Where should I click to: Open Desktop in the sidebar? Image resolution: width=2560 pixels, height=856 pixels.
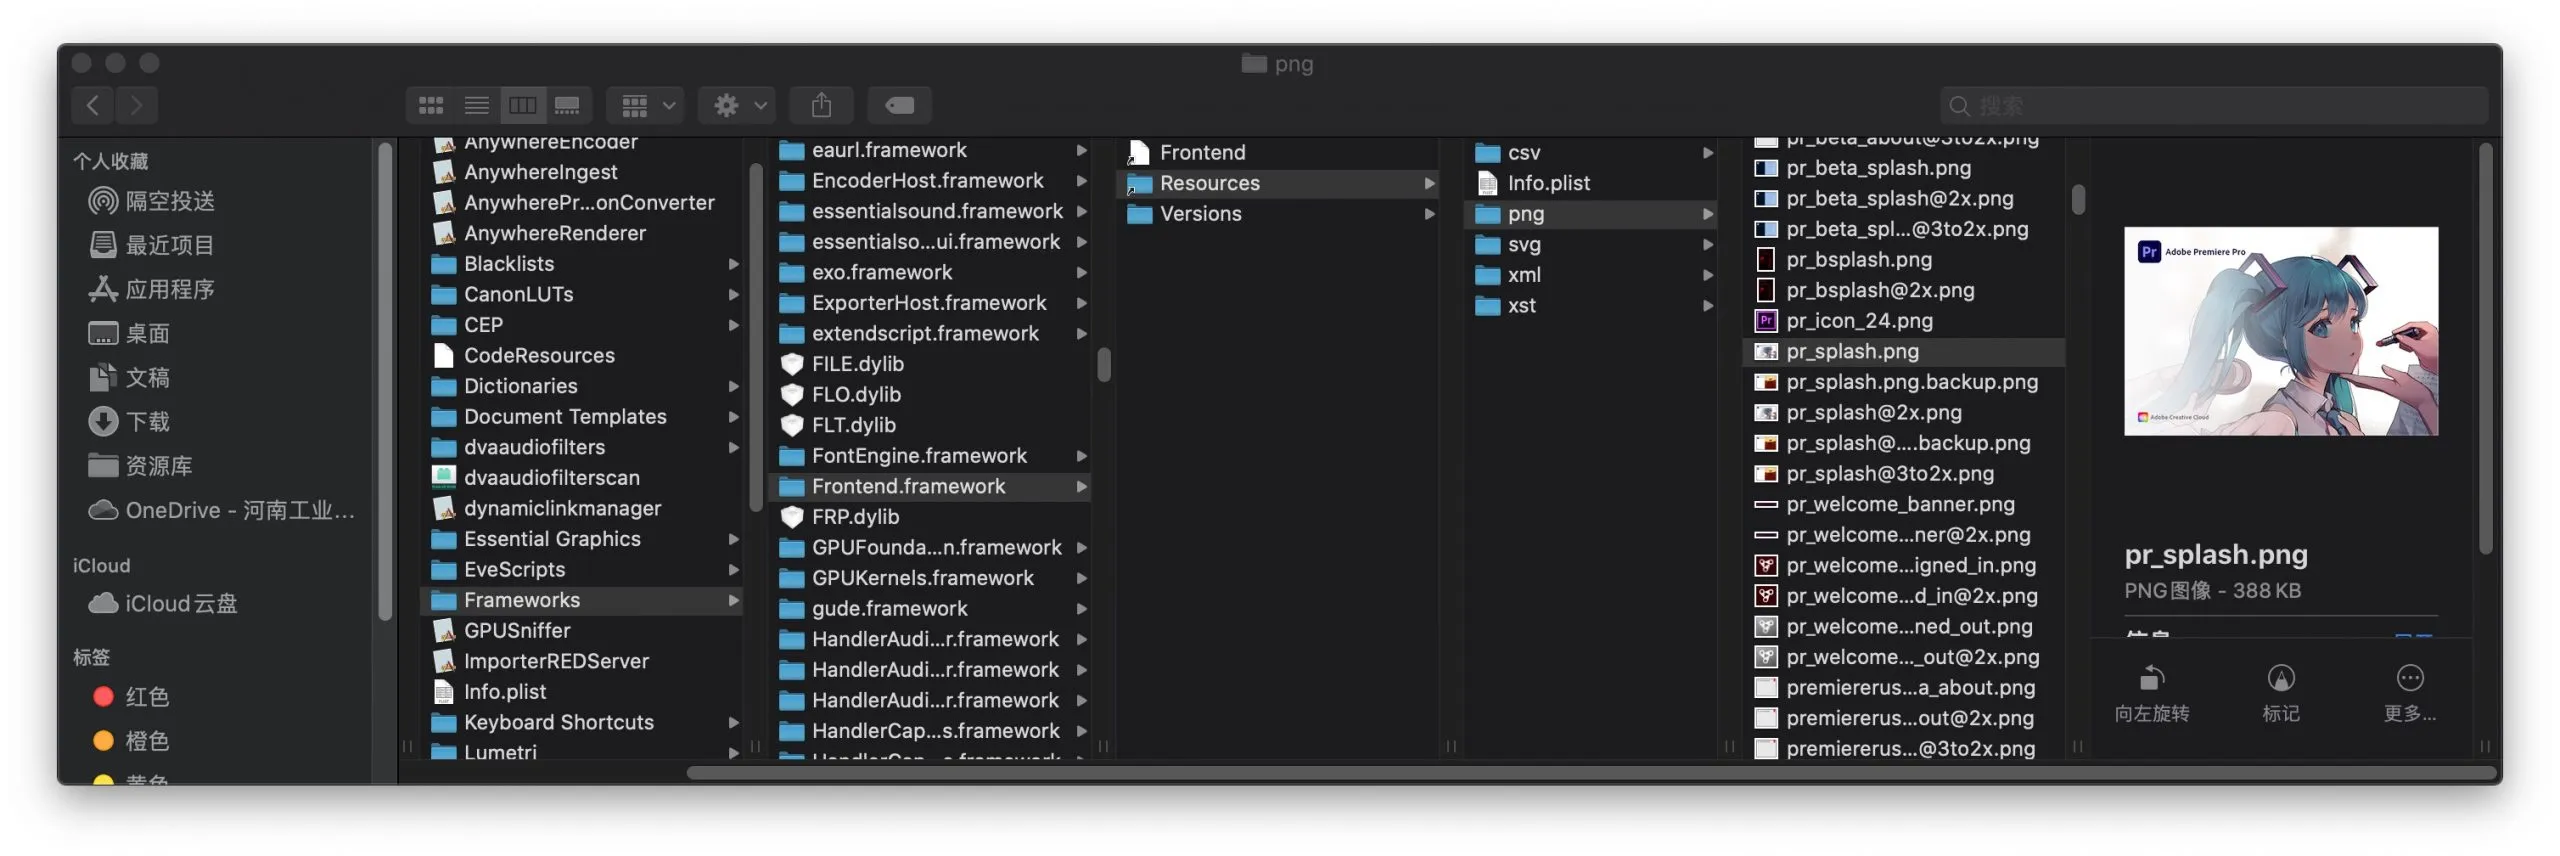pos(130,333)
